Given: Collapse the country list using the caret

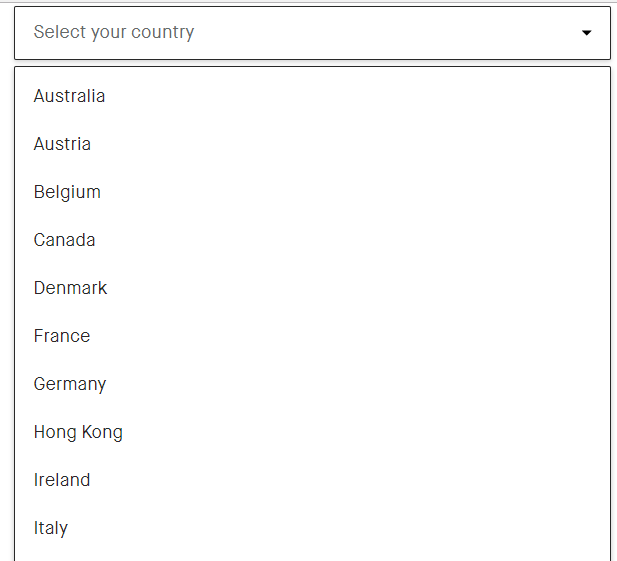Looking at the screenshot, I should click(587, 33).
